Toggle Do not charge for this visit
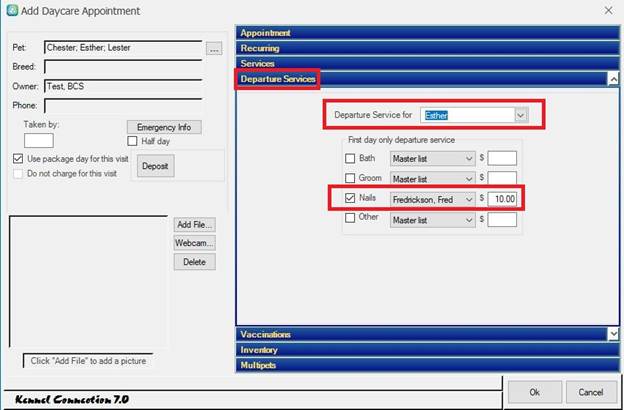The width and height of the screenshot is (624, 410). [x=18, y=174]
